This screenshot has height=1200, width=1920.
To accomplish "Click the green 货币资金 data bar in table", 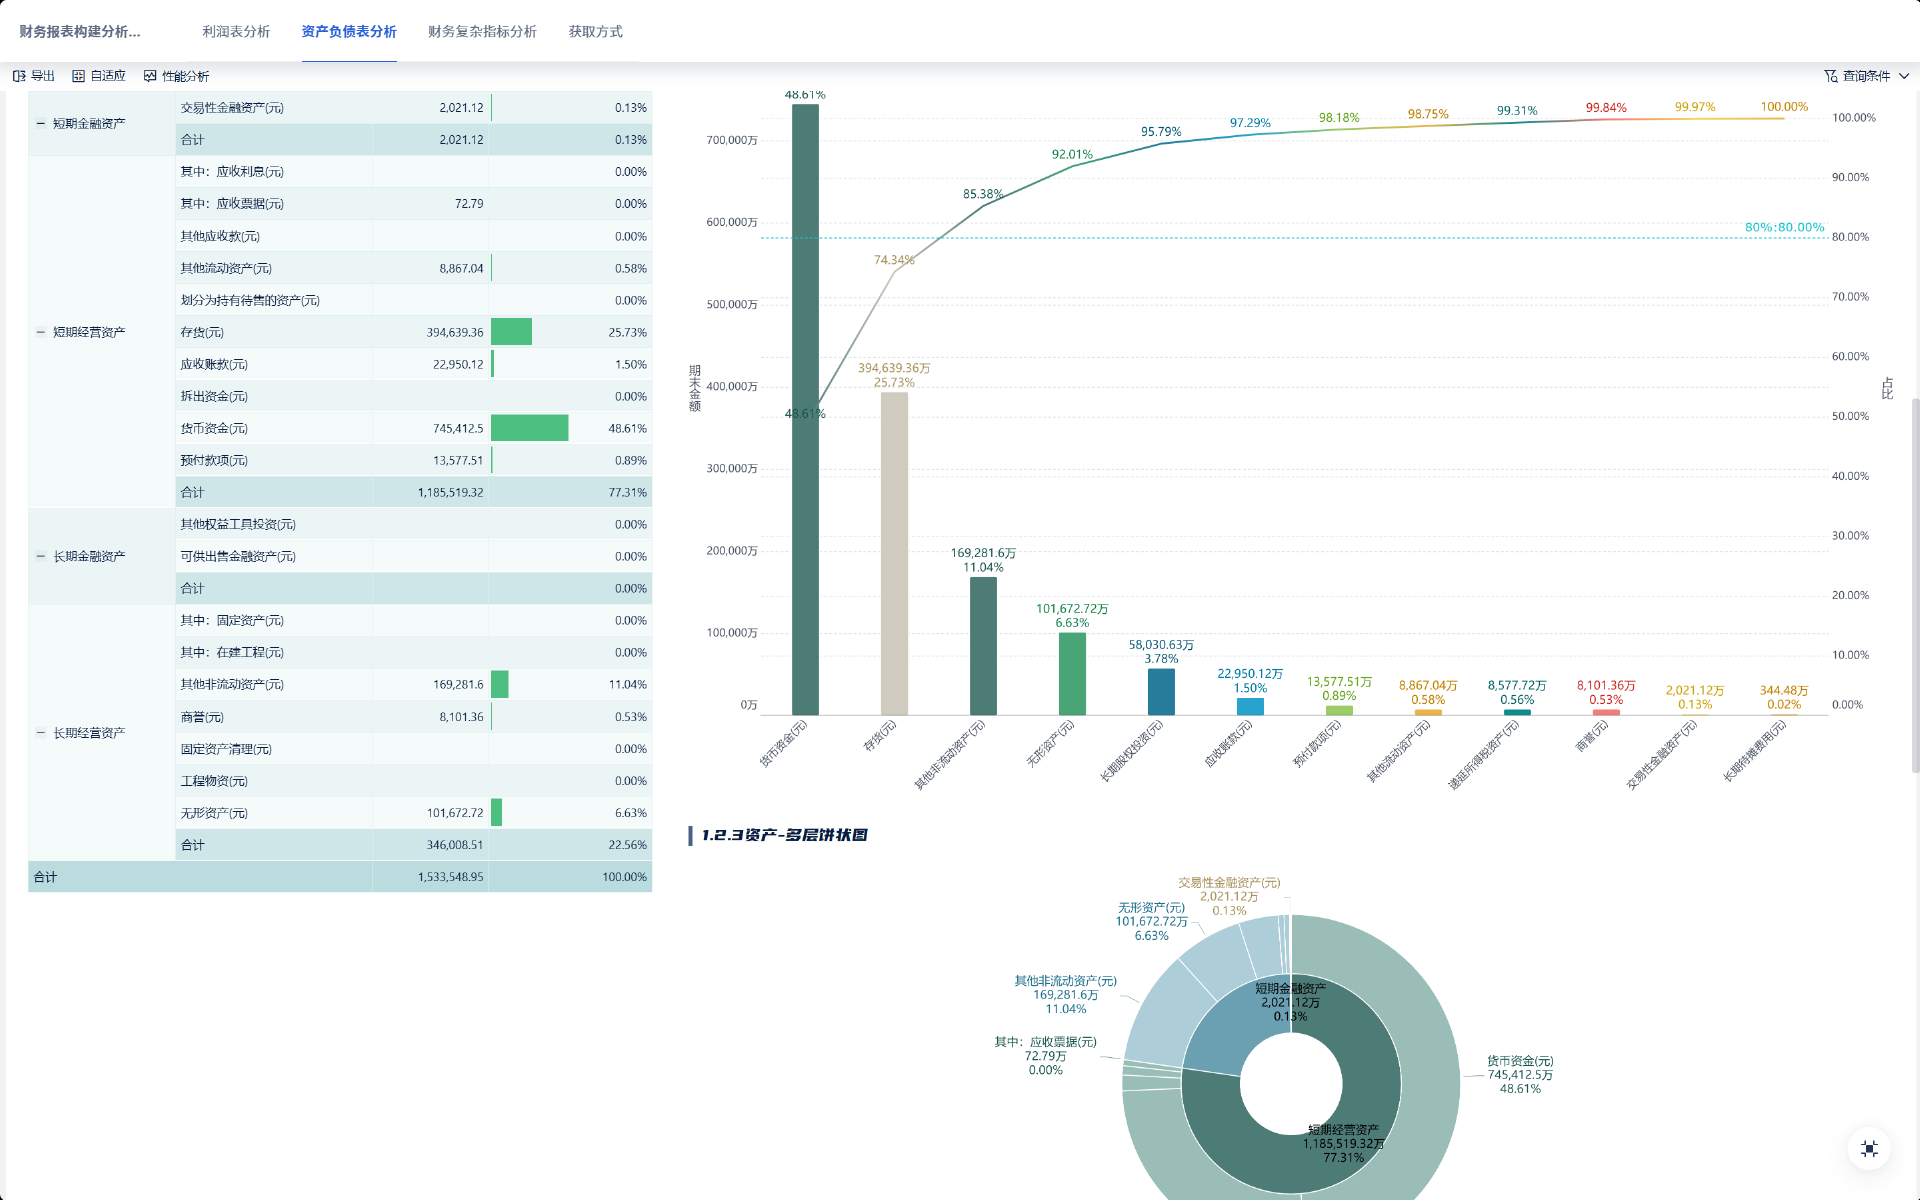I will [x=529, y=428].
